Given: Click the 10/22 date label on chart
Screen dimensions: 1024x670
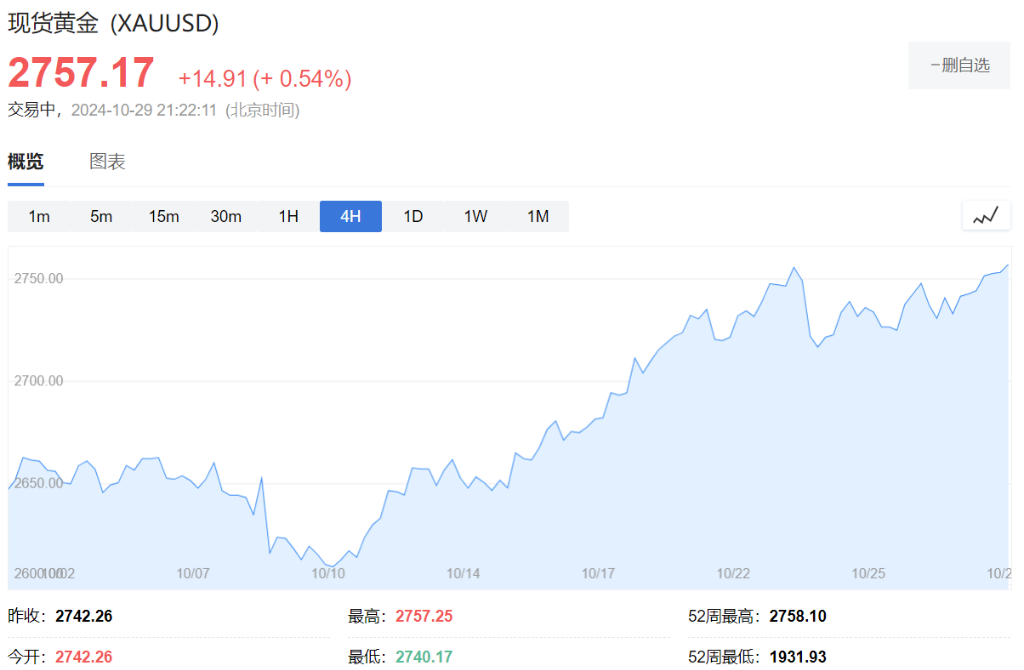Looking at the screenshot, I should click(733, 573).
